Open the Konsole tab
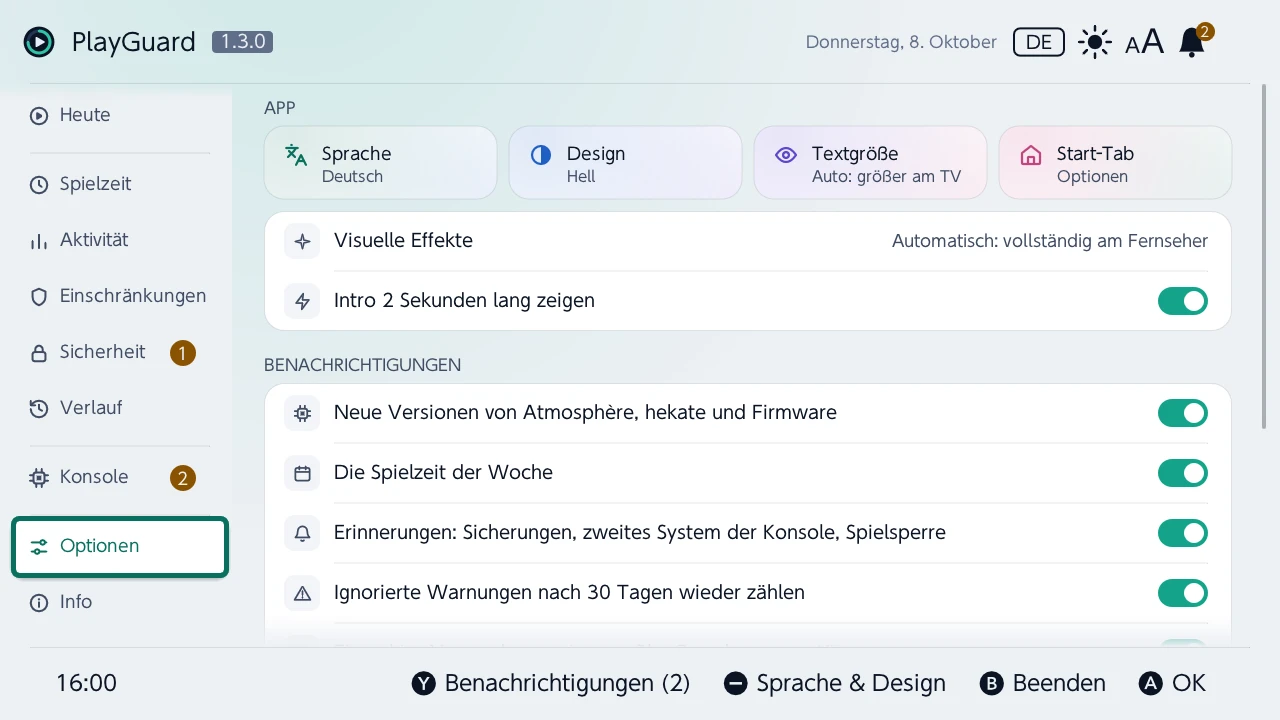 pos(120,477)
